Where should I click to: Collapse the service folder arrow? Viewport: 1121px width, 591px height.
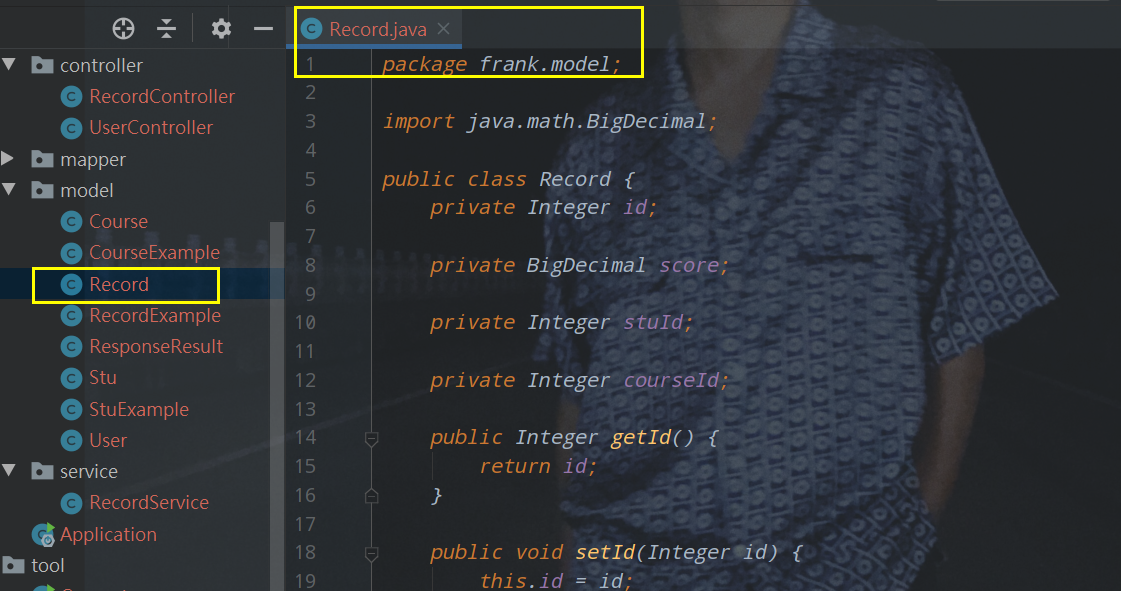(9, 470)
